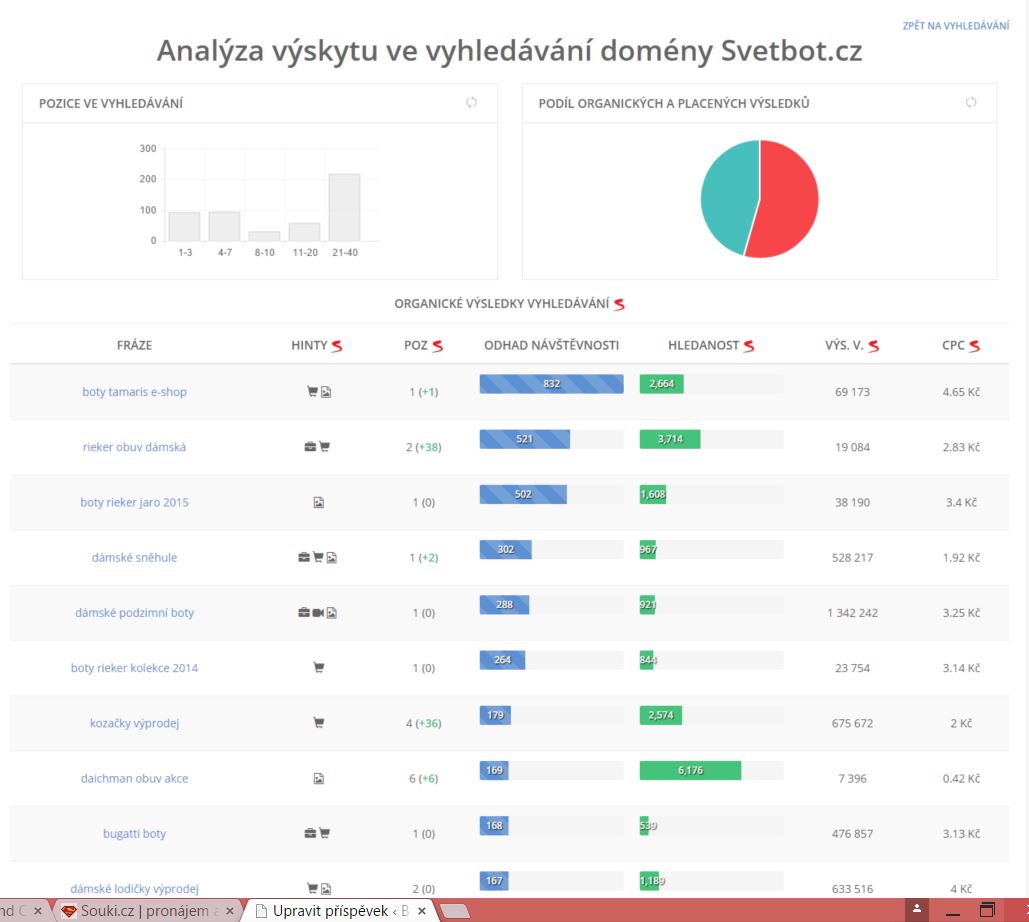Click the 4-7 bar in position chart
This screenshot has height=922, width=1029.
pyautogui.click(x=224, y=226)
